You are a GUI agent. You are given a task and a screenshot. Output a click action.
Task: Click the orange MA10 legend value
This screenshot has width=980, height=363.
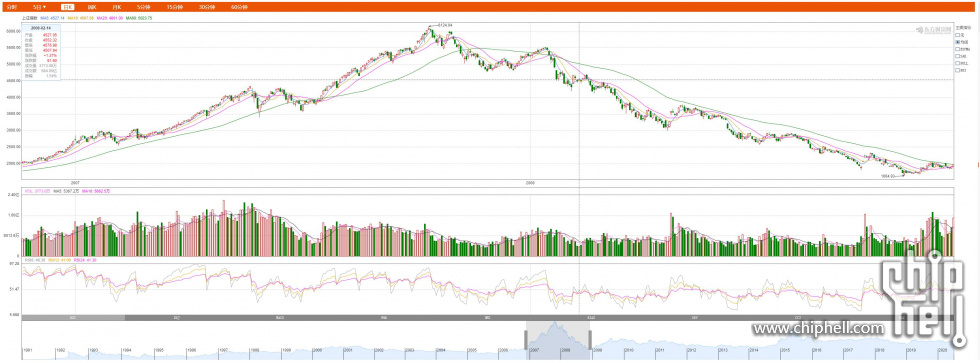(81, 18)
